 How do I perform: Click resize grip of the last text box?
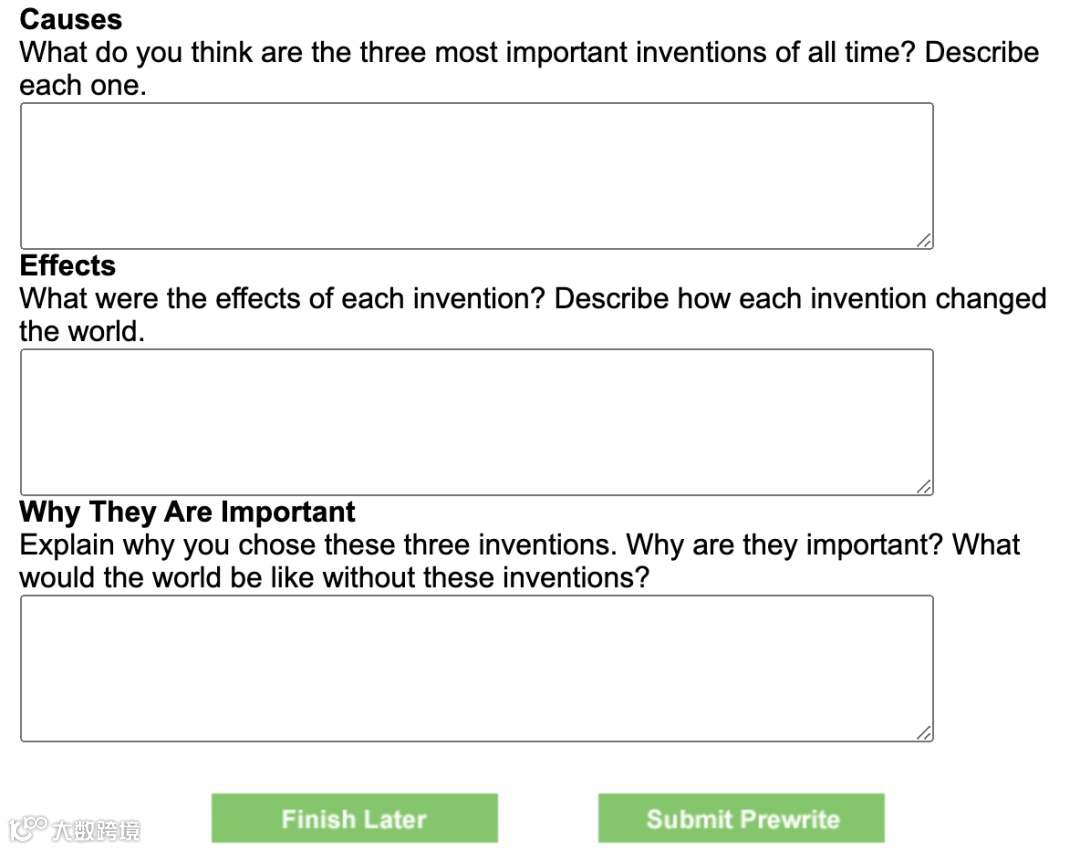tap(925, 733)
